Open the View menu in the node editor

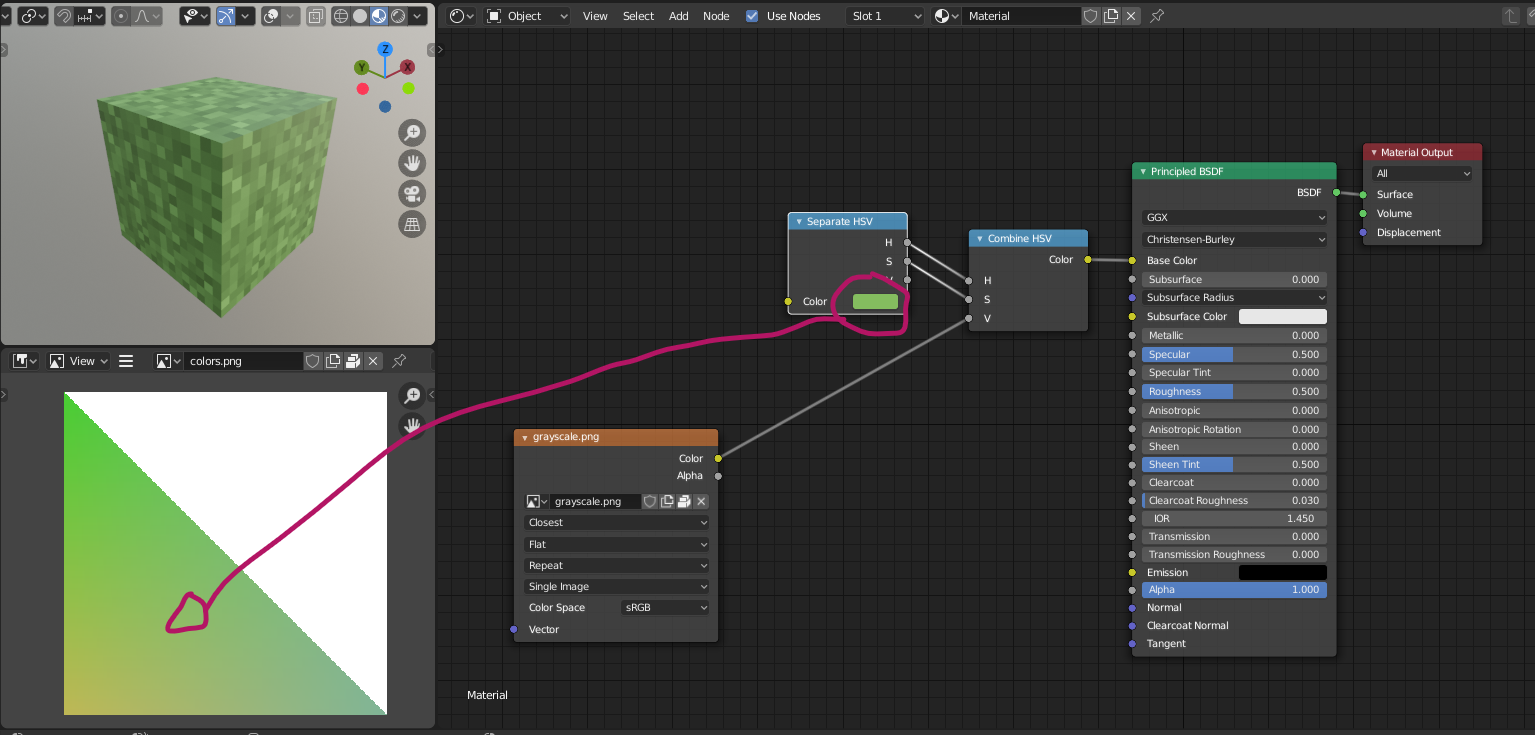[x=595, y=16]
